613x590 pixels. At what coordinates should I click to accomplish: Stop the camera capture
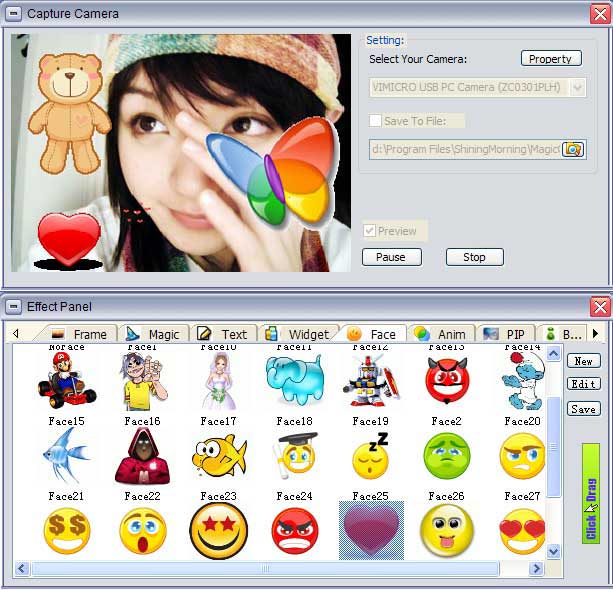tap(475, 257)
